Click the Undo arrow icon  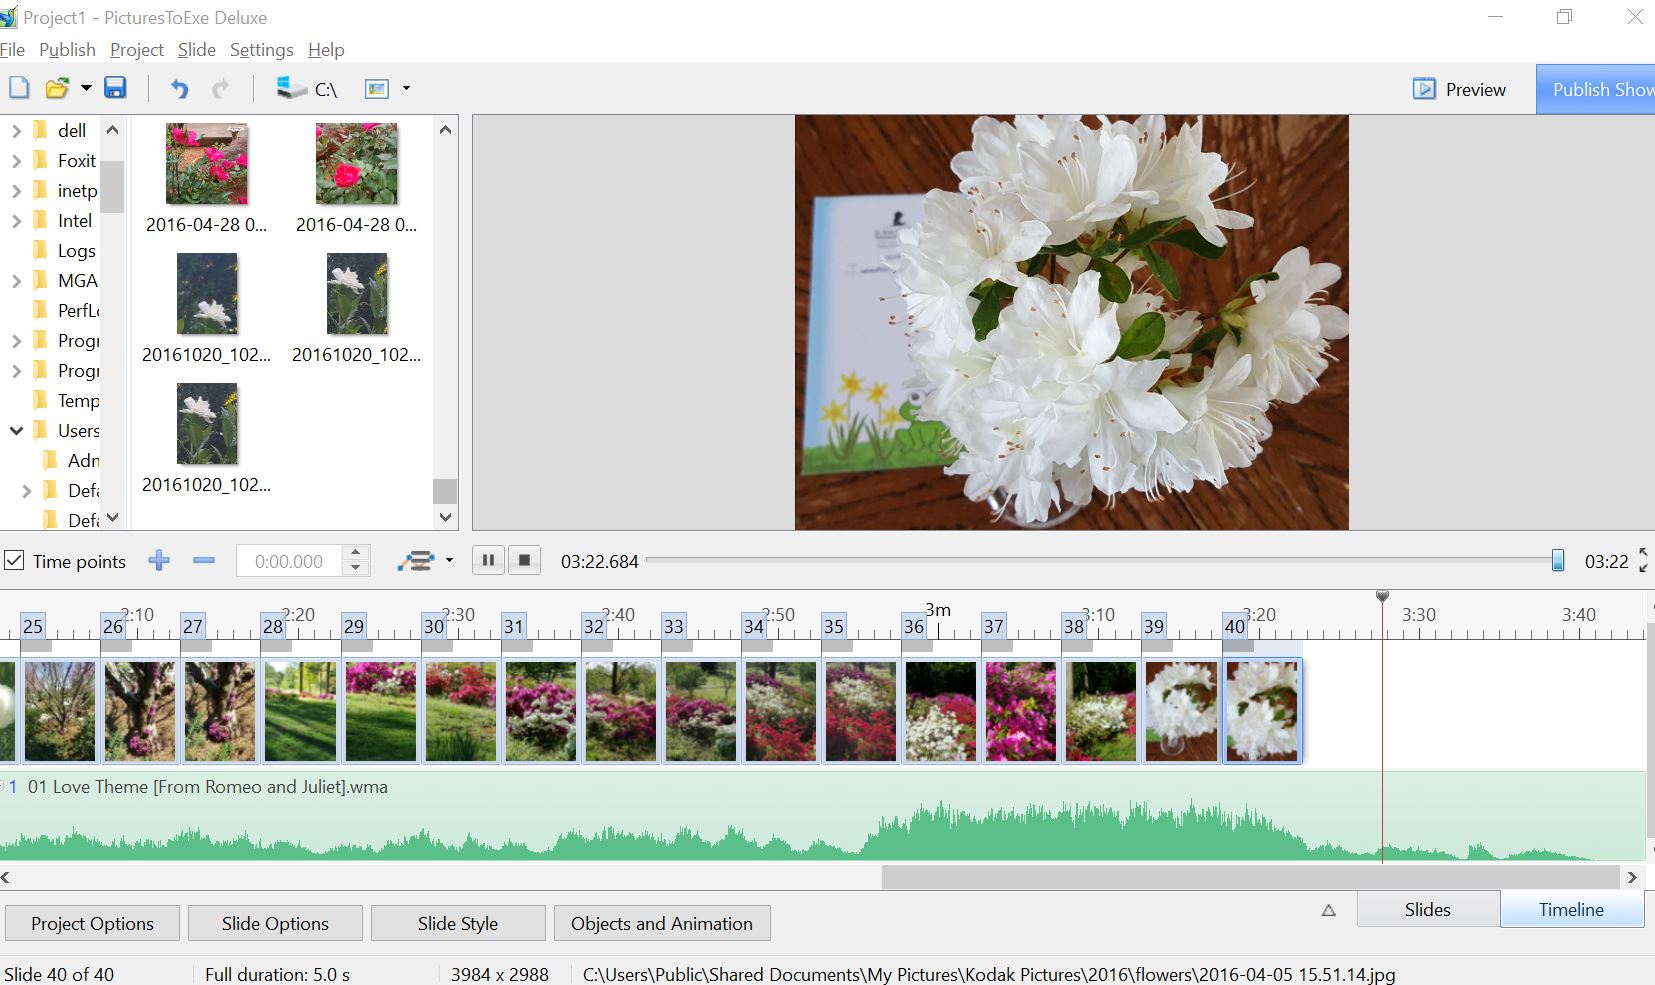179,89
